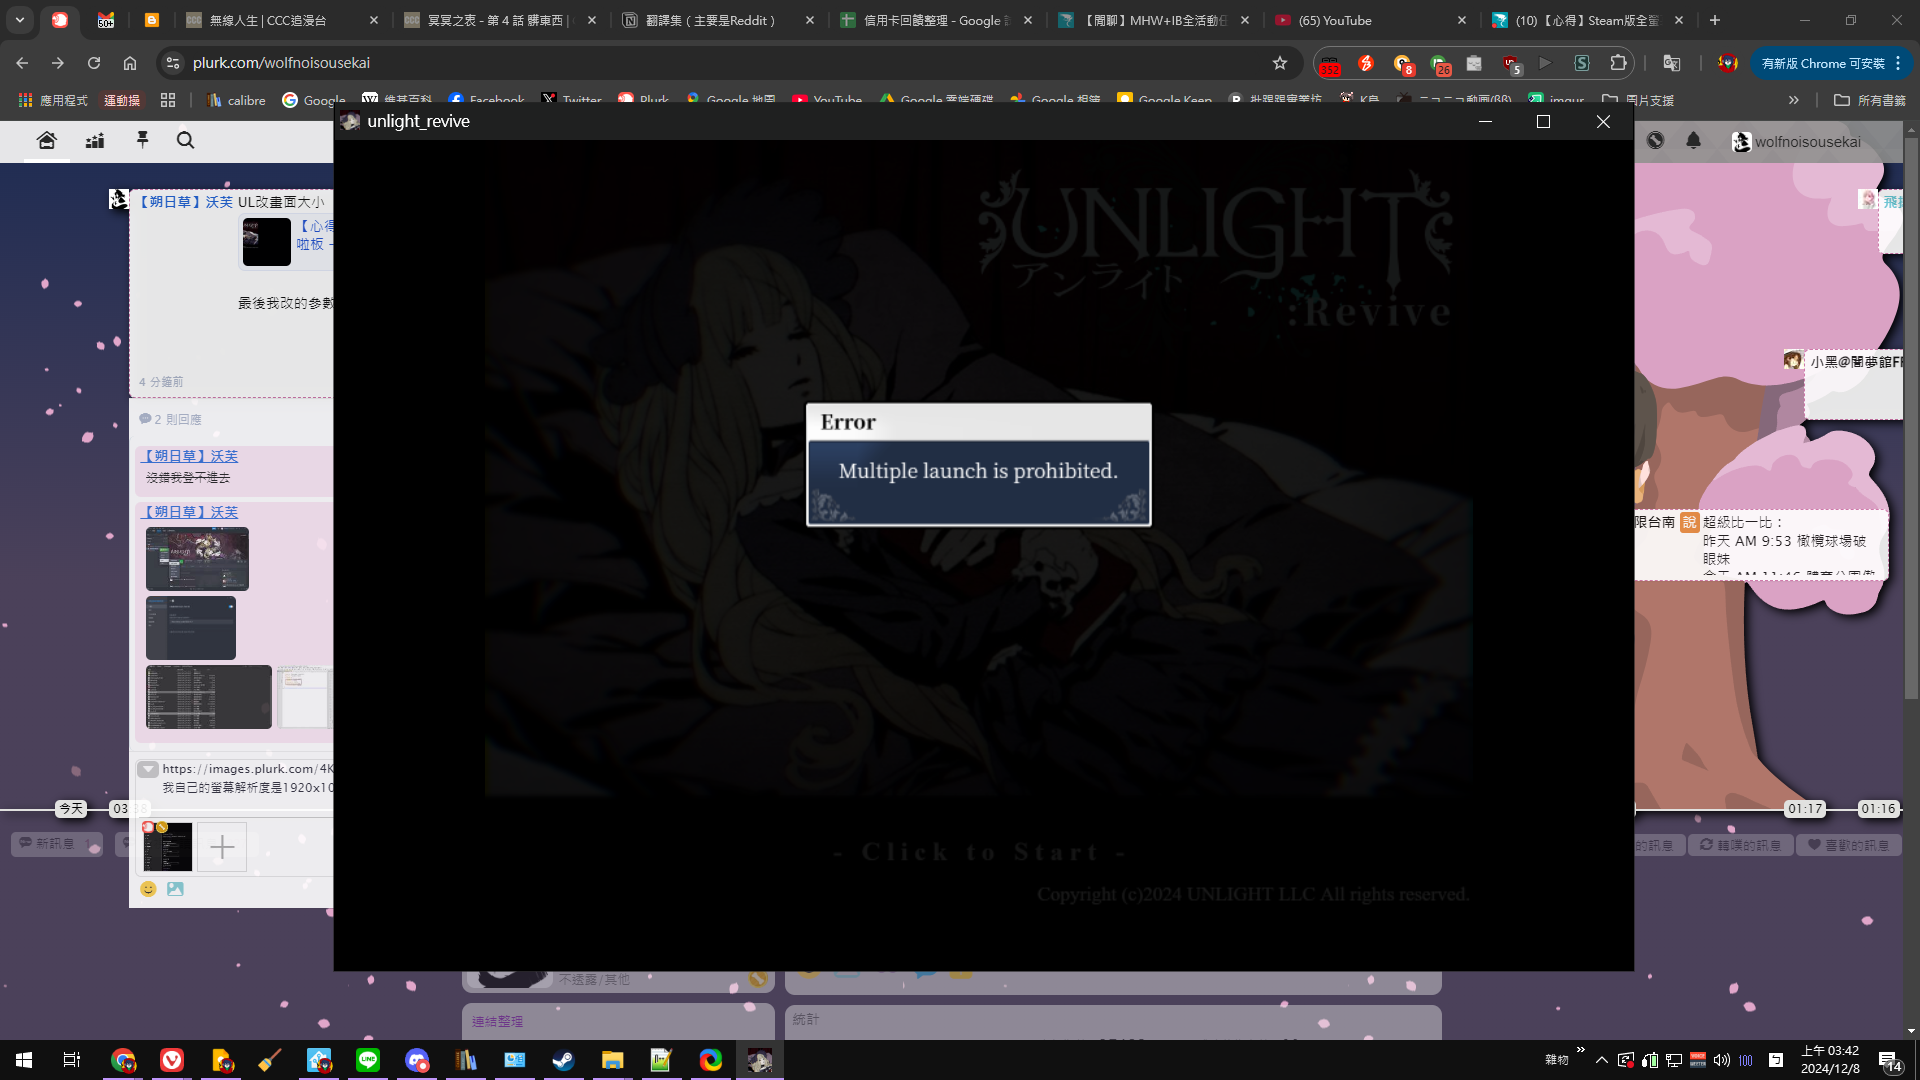This screenshot has height=1080, width=1920.
Task: Switch to the Steam版 心得 tab
Action: coord(1586,20)
